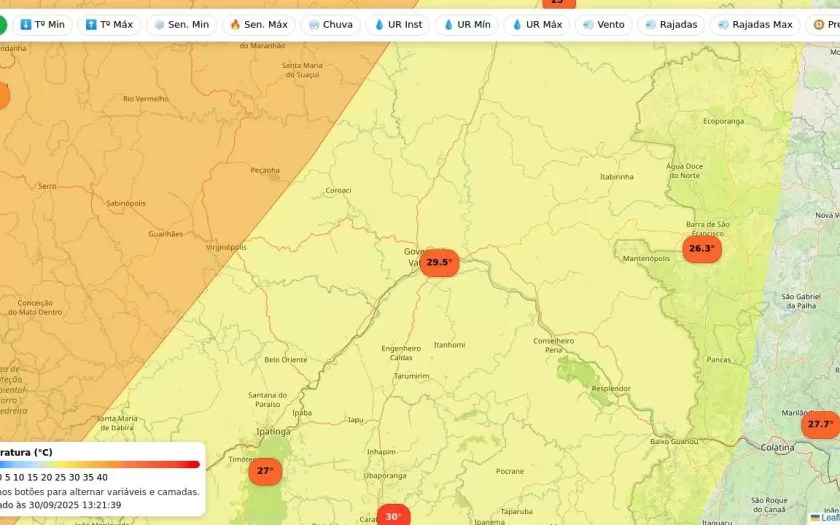
Task: Click the 30° temperature marker
Action: [x=393, y=516]
